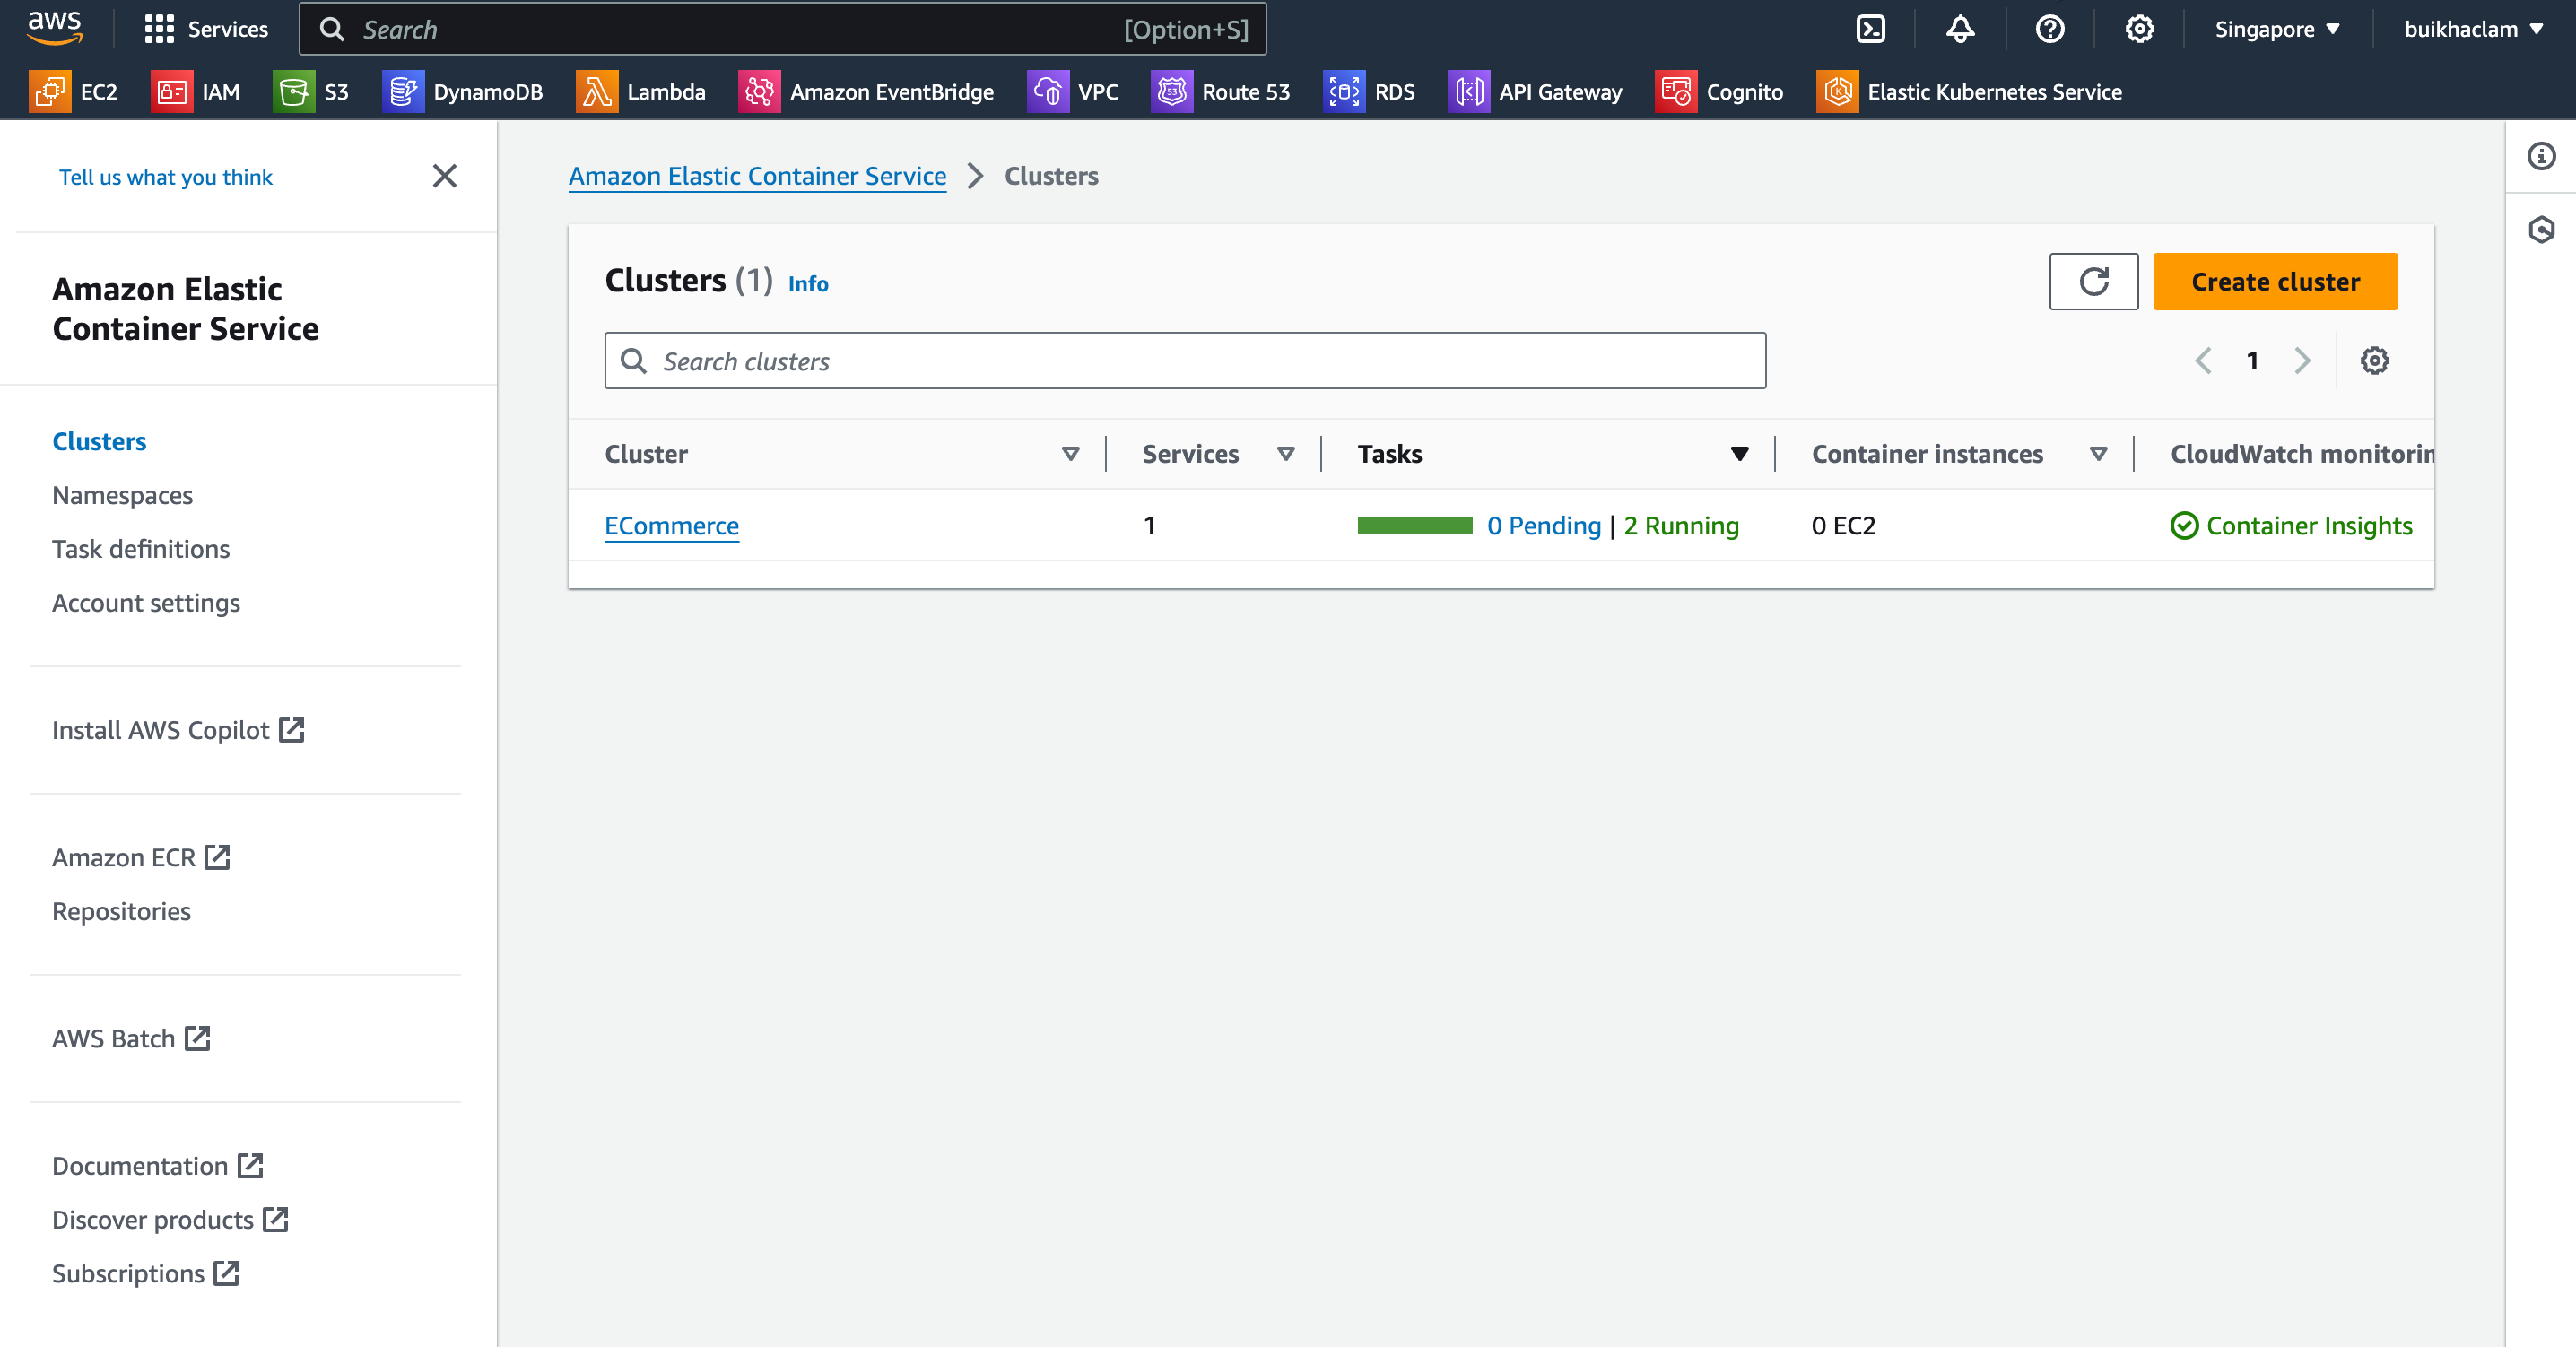2576x1347 pixels.
Task: Click the Info link beside Clusters
Action: coord(808,284)
